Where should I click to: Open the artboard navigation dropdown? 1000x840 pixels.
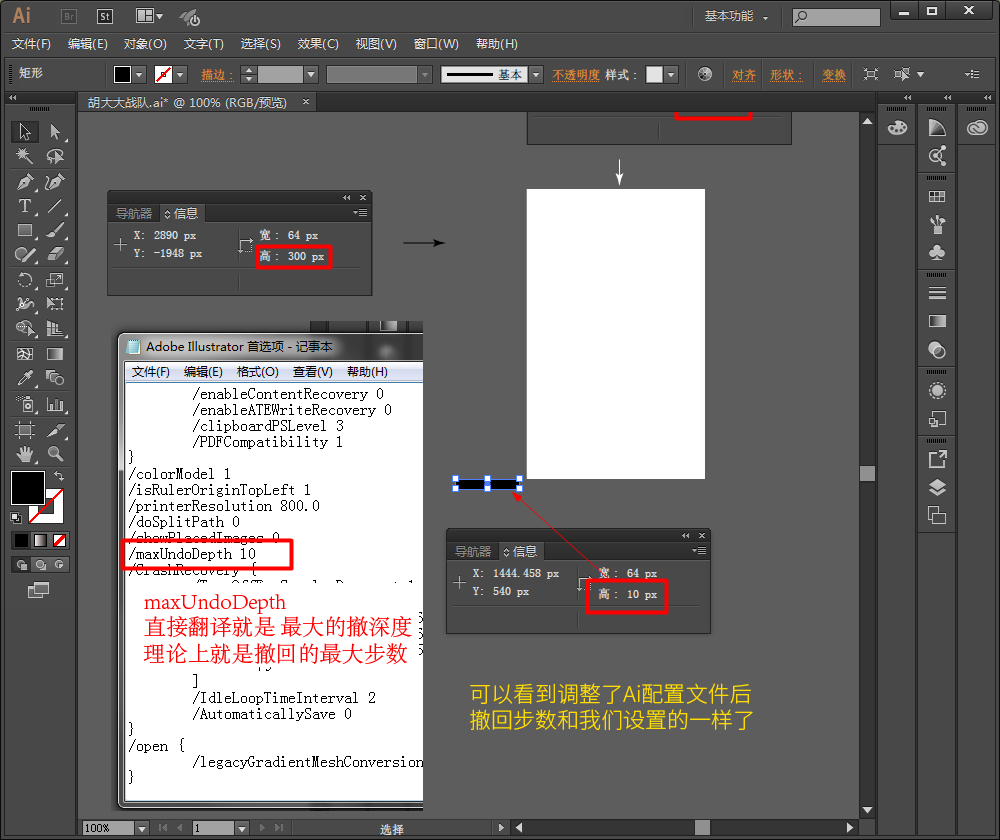click(242, 829)
